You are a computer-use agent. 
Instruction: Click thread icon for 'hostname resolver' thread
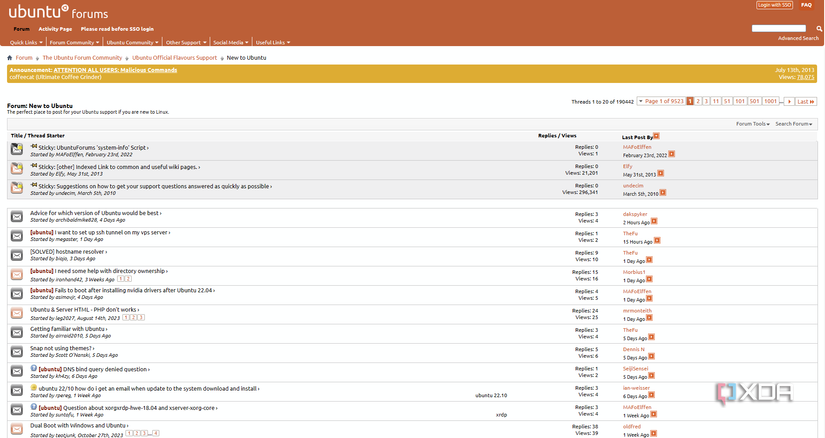pyautogui.click(x=17, y=255)
